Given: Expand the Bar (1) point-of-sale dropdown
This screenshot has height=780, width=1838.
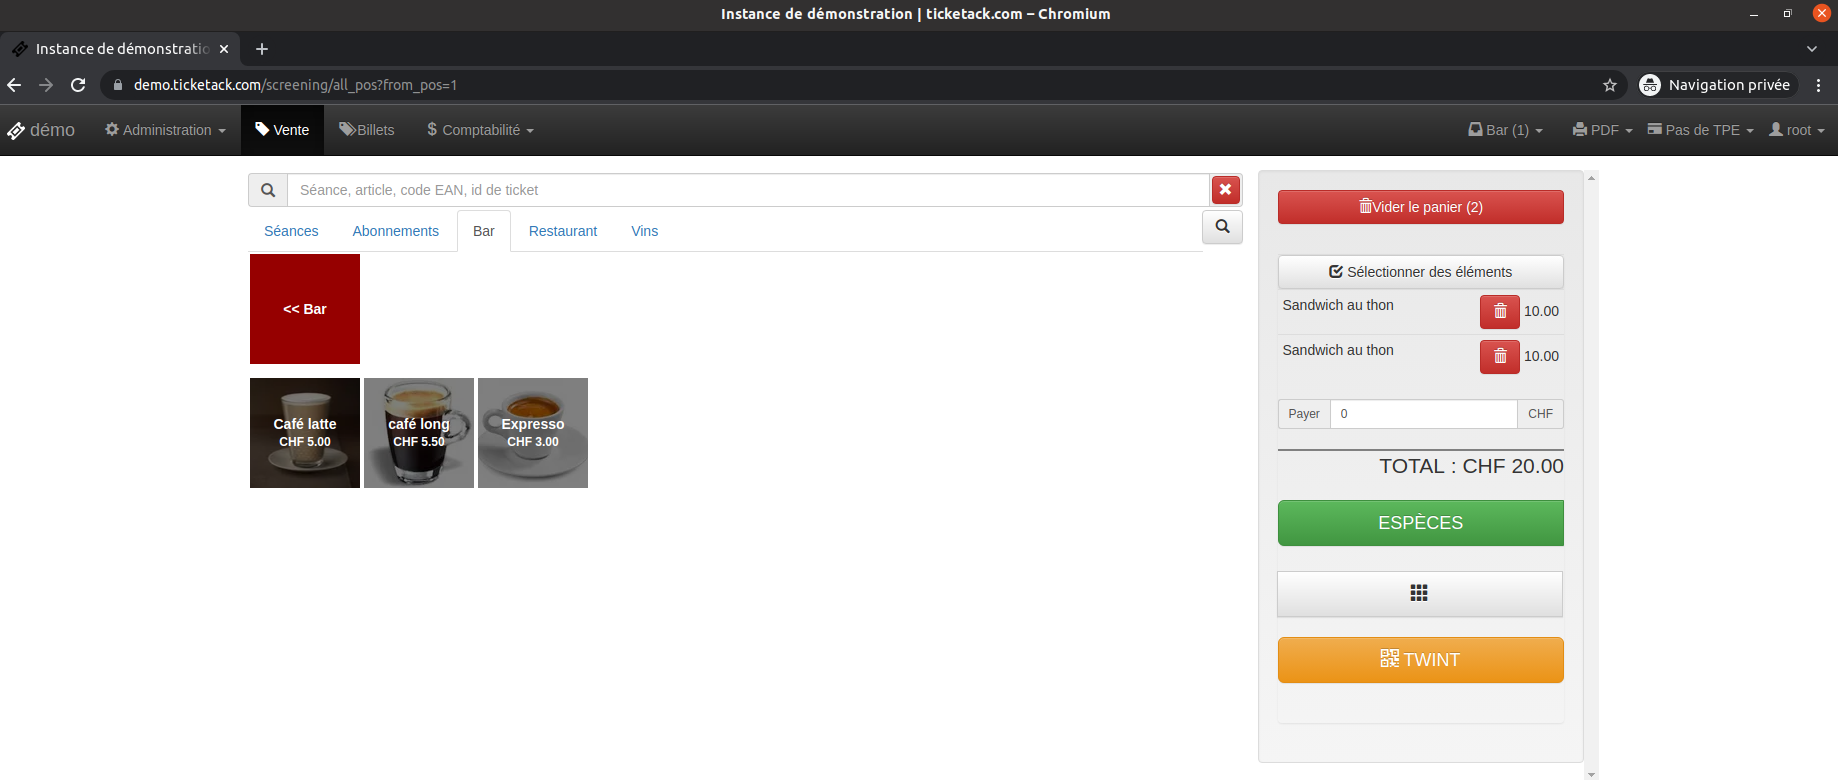Looking at the screenshot, I should point(1505,130).
